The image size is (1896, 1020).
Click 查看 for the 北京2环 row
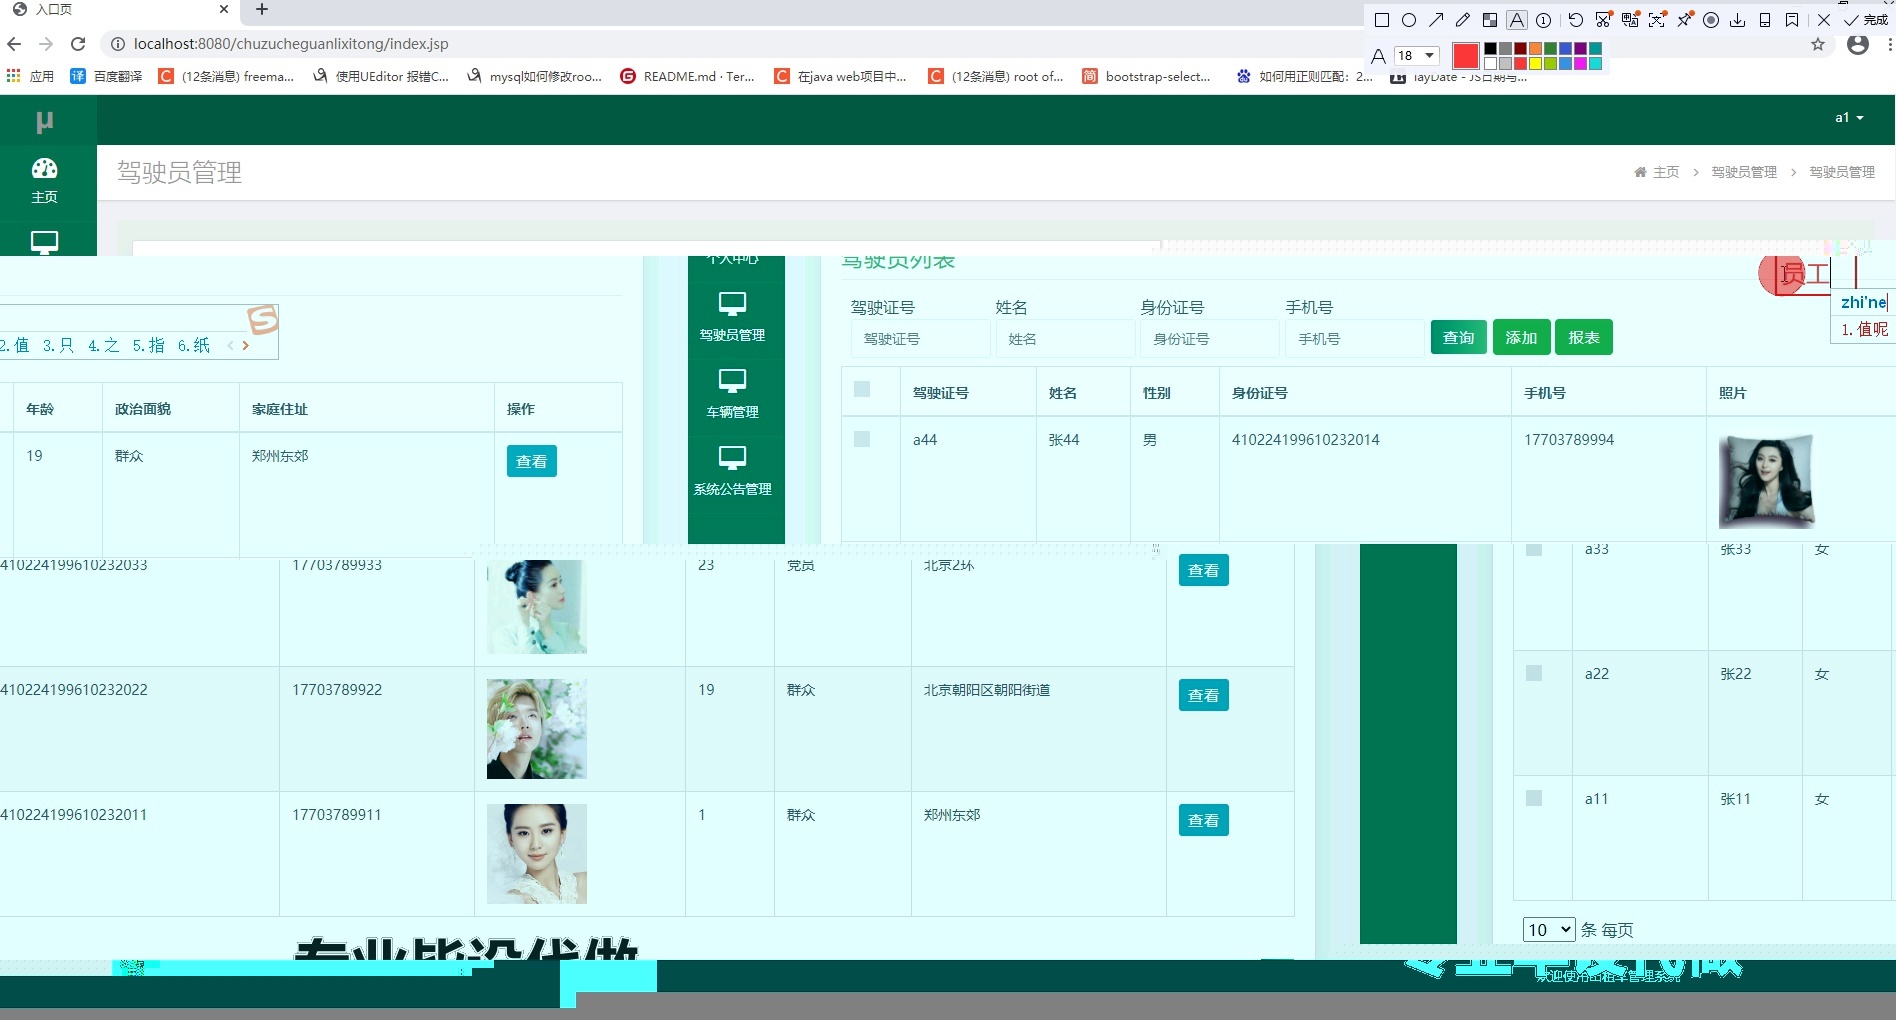(1204, 570)
